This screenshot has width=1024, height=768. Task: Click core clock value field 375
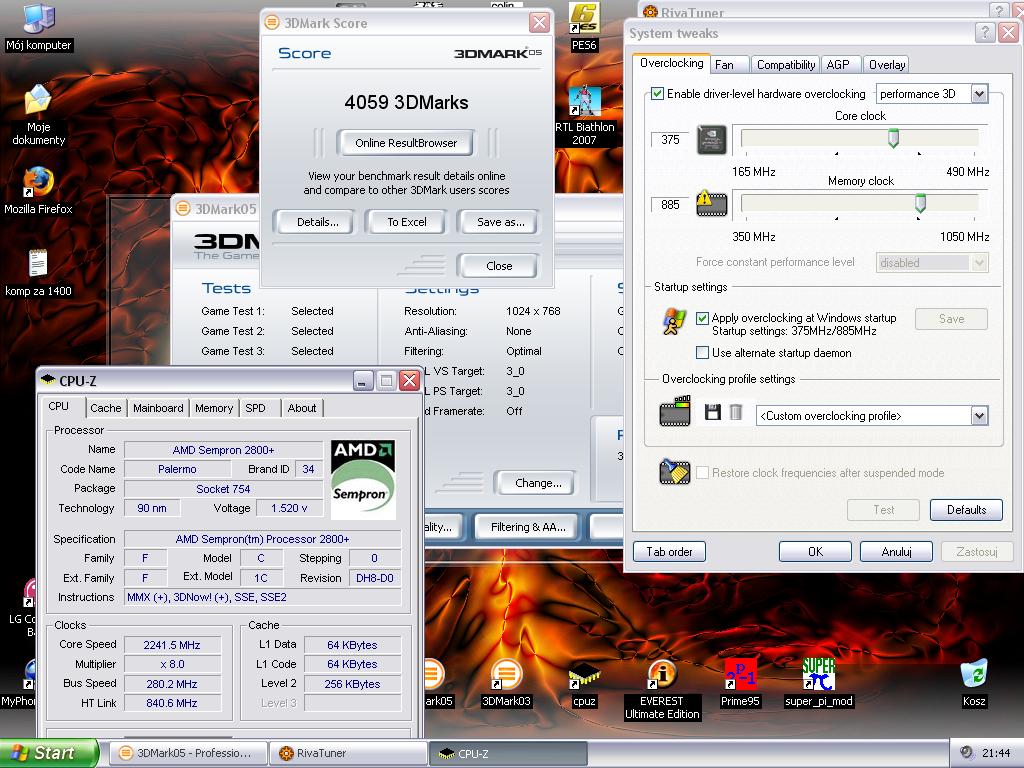pos(670,140)
